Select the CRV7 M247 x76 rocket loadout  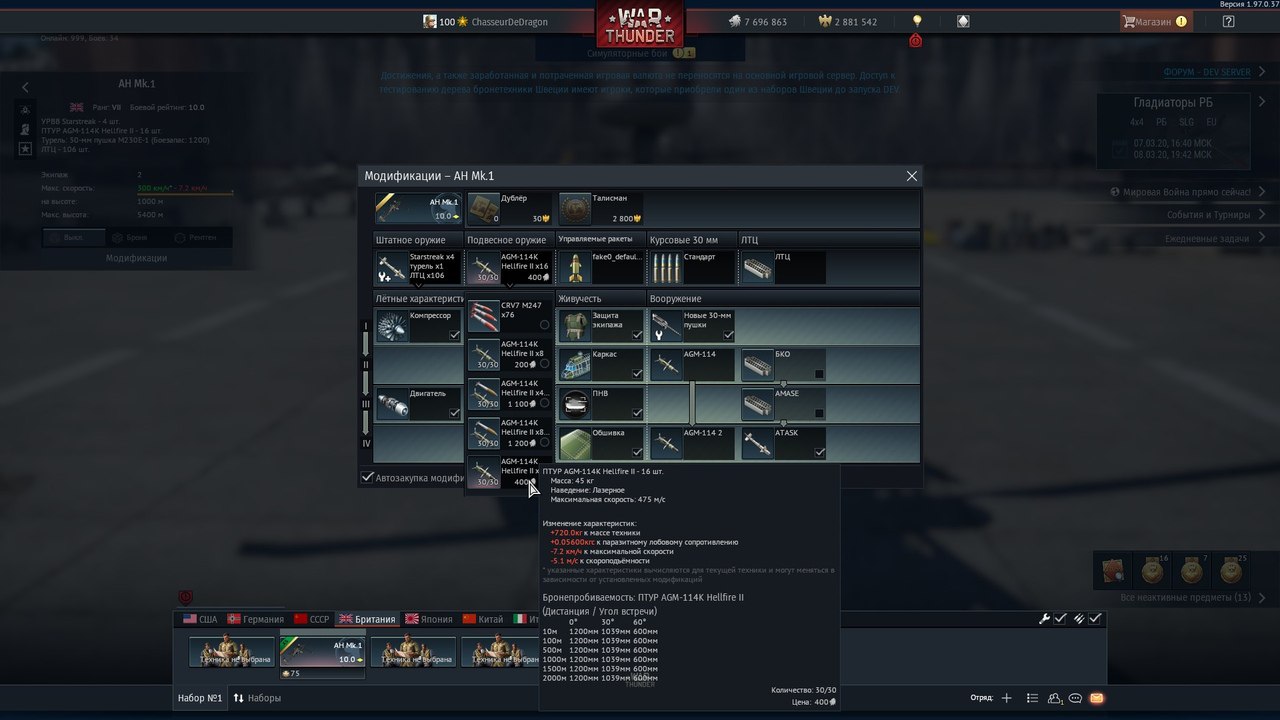pyautogui.click(x=510, y=316)
